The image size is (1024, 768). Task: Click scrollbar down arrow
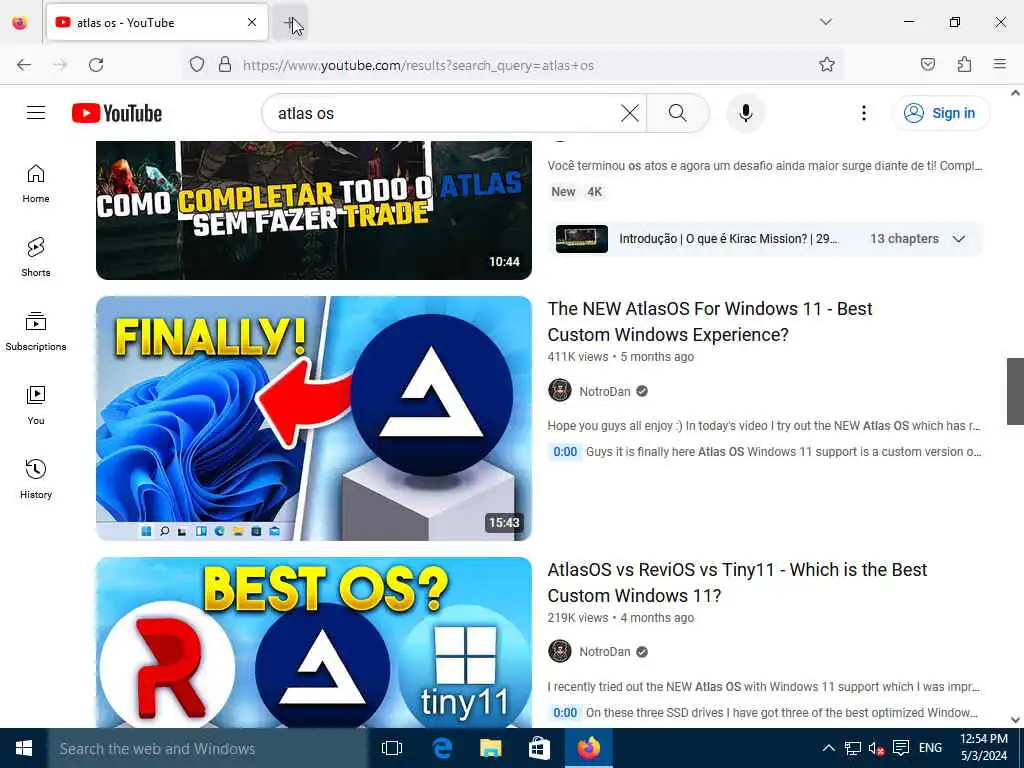[x=1015, y=720]
